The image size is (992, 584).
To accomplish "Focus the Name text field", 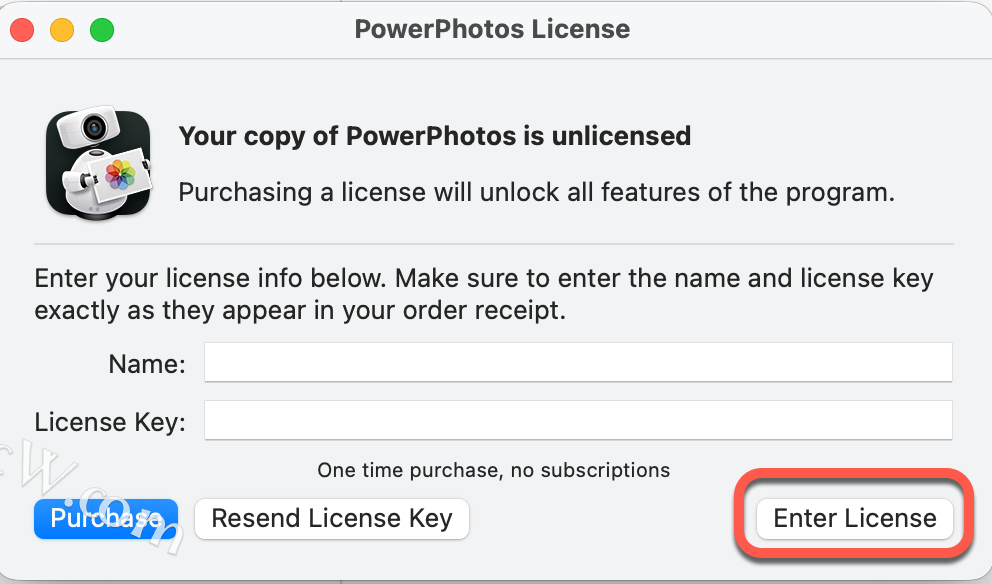I will pos(578,363).
